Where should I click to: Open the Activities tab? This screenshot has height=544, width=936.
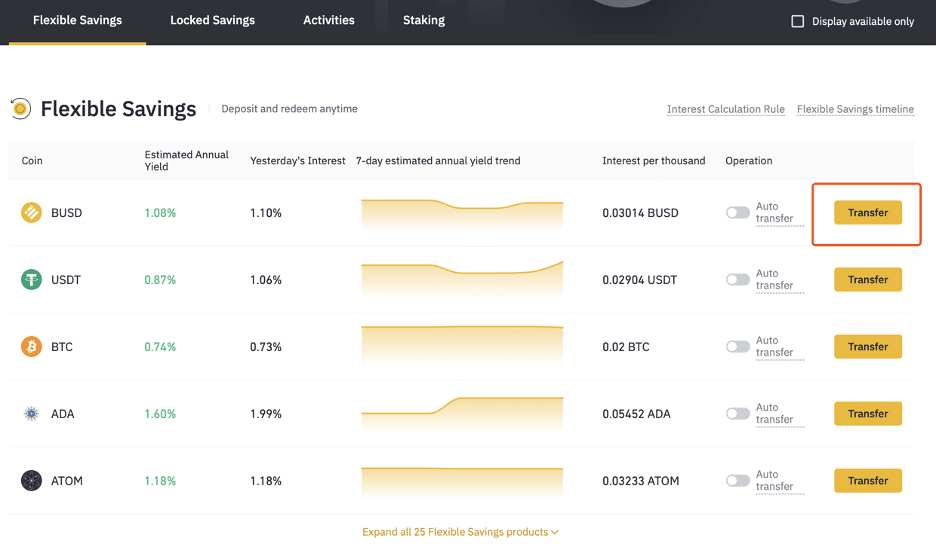click(x=329, y=20)
